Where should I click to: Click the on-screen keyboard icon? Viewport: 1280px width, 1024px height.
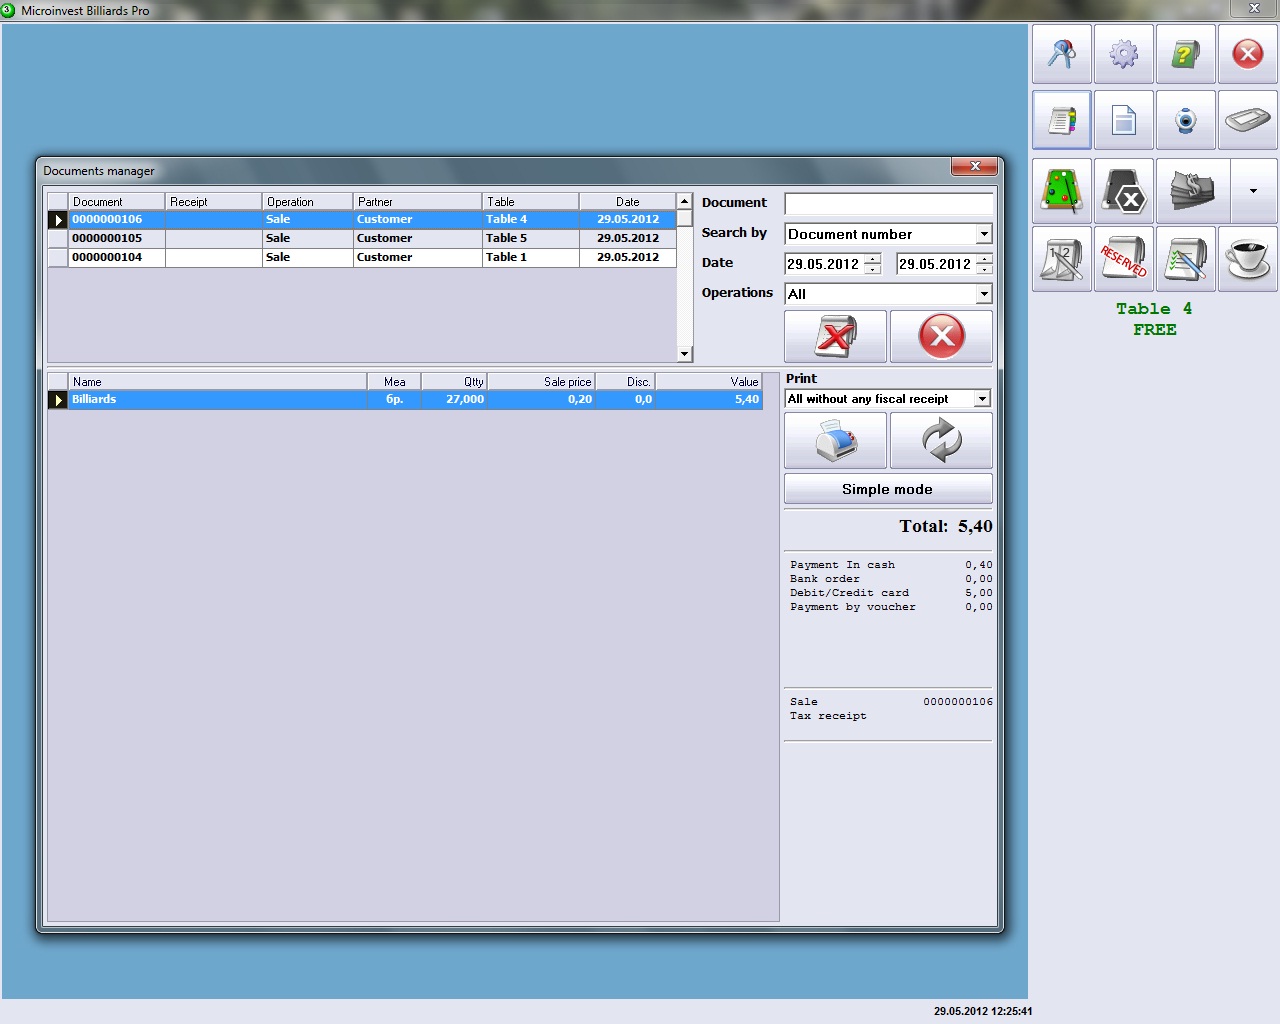click(1248, 121)
